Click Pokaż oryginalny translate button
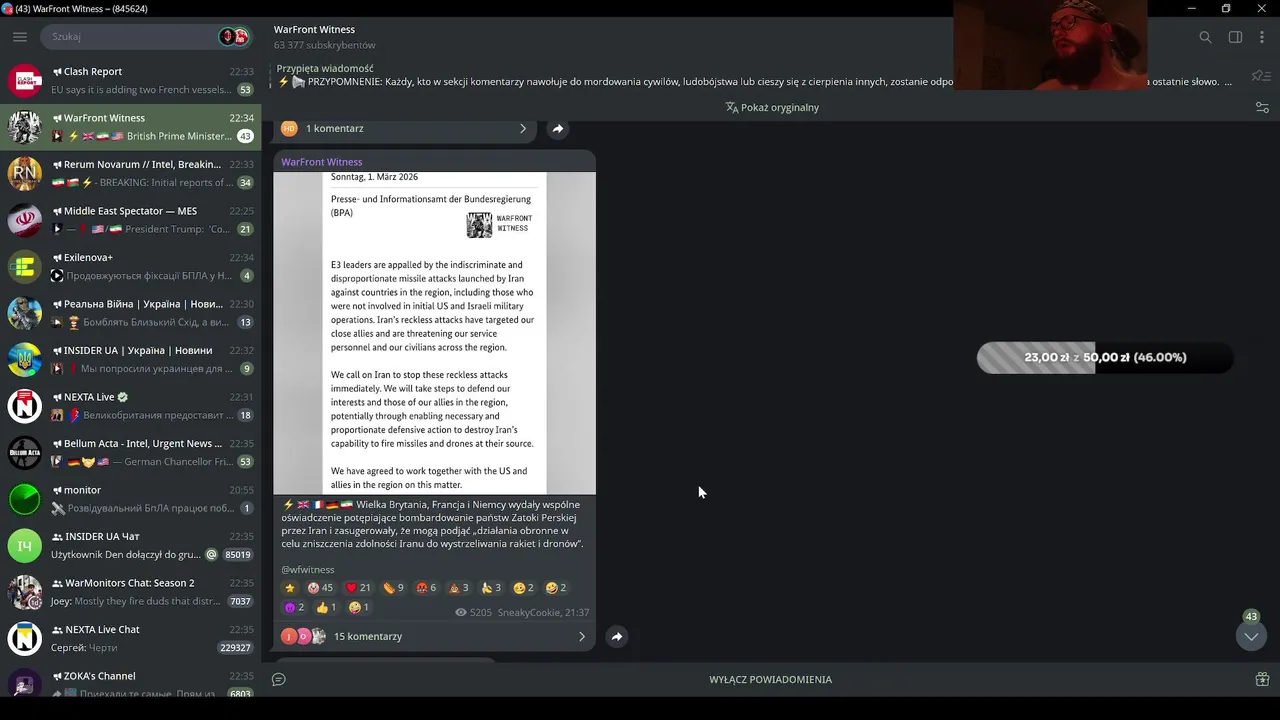The height and width of the screenshot is (720, 1280). 771,107
